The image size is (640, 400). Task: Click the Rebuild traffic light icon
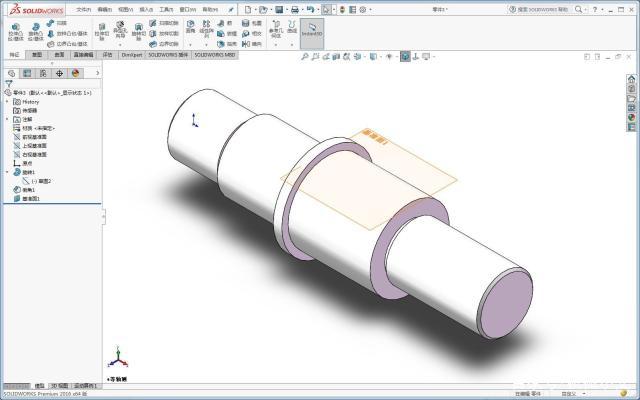coord(342,9)
